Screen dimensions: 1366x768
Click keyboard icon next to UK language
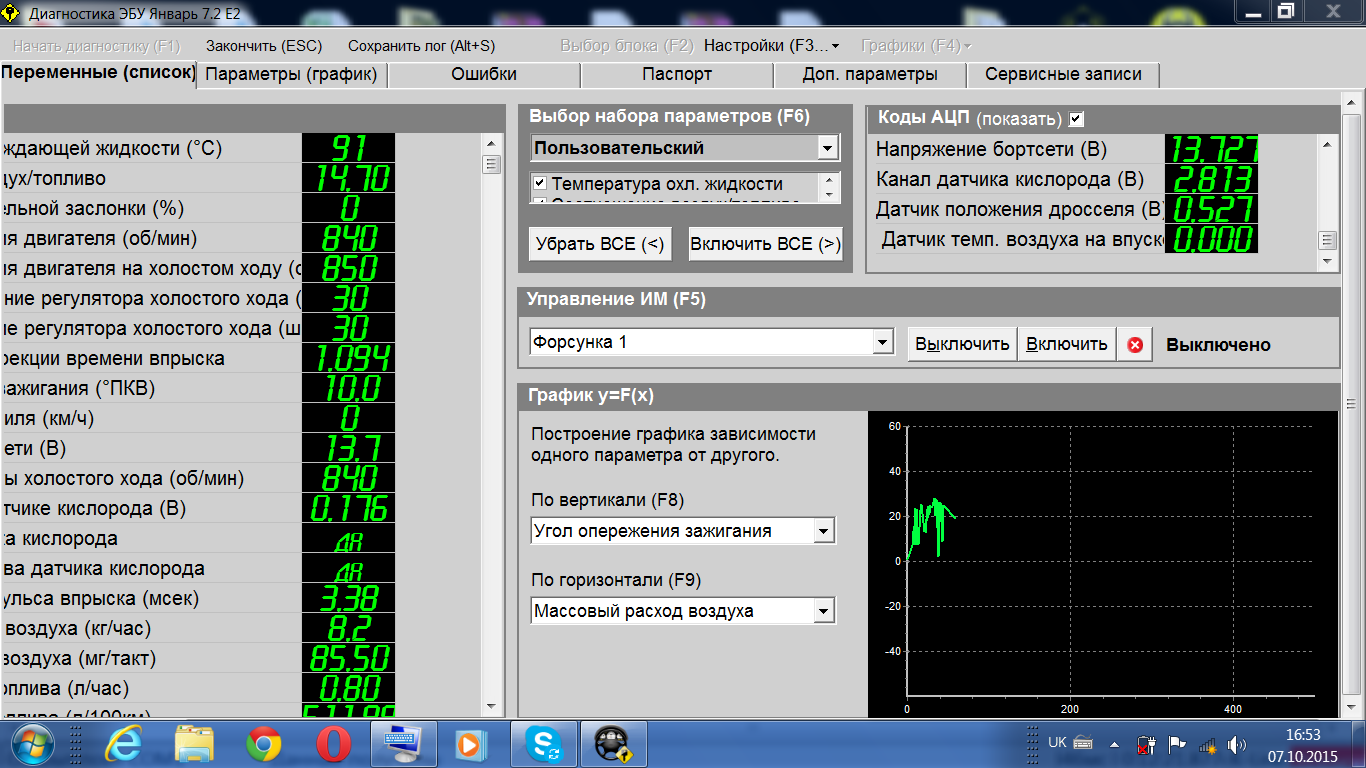pos(1083,743)
